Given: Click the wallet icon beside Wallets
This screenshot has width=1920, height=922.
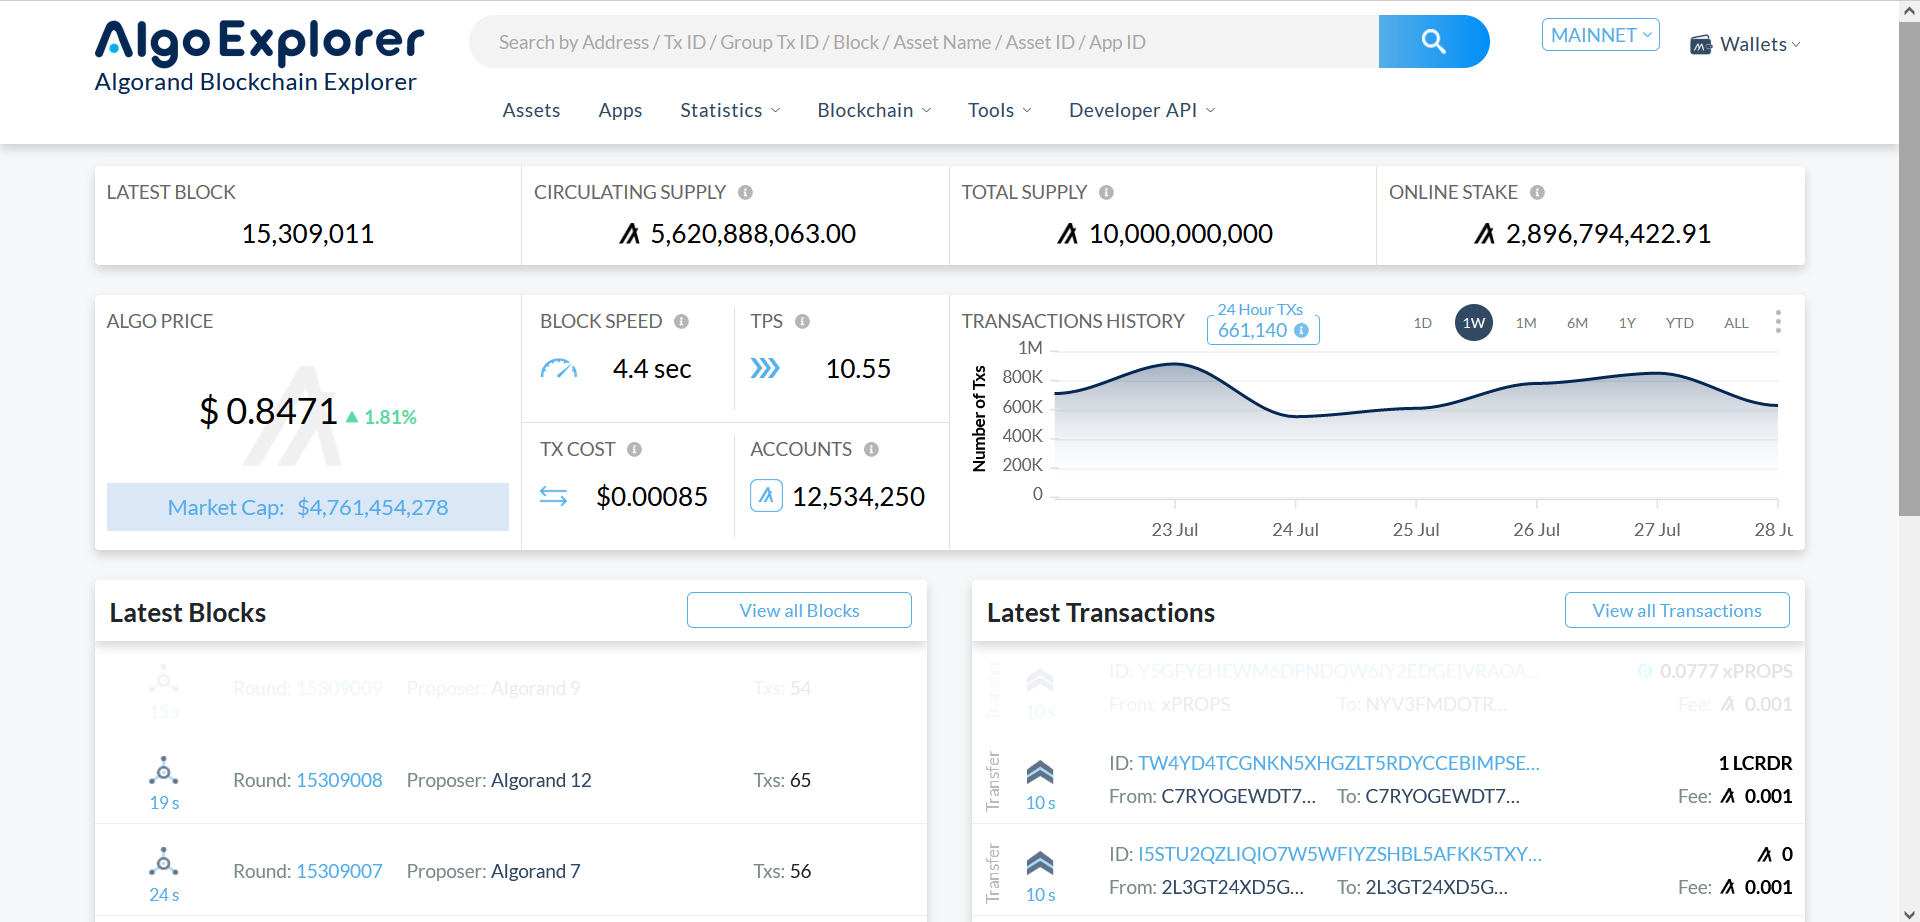Looking at the screenshot, I should pos(1700,45).
